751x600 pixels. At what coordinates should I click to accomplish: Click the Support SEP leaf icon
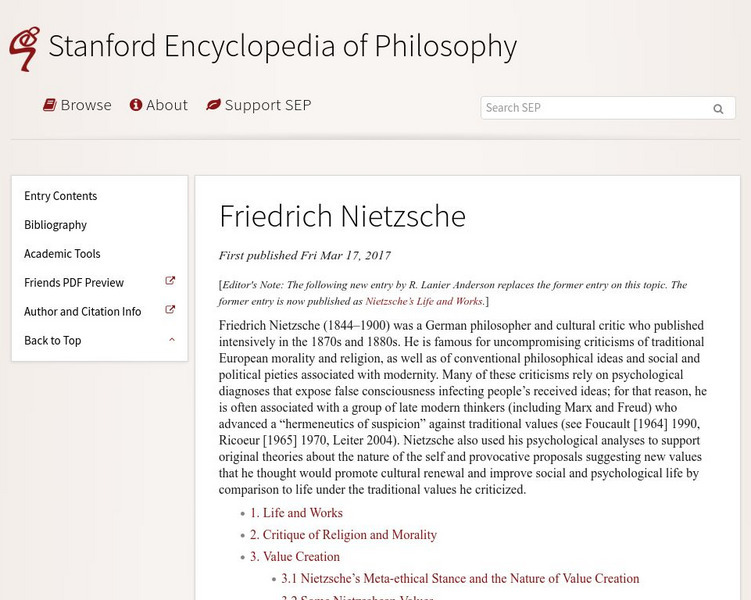[x=213, y=105]
